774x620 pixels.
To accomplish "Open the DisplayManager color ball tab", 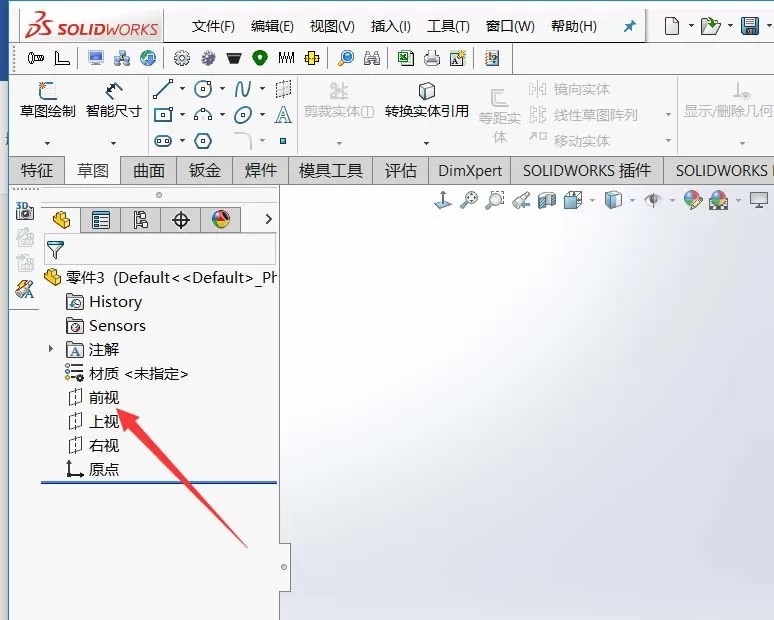I will 221,220.
